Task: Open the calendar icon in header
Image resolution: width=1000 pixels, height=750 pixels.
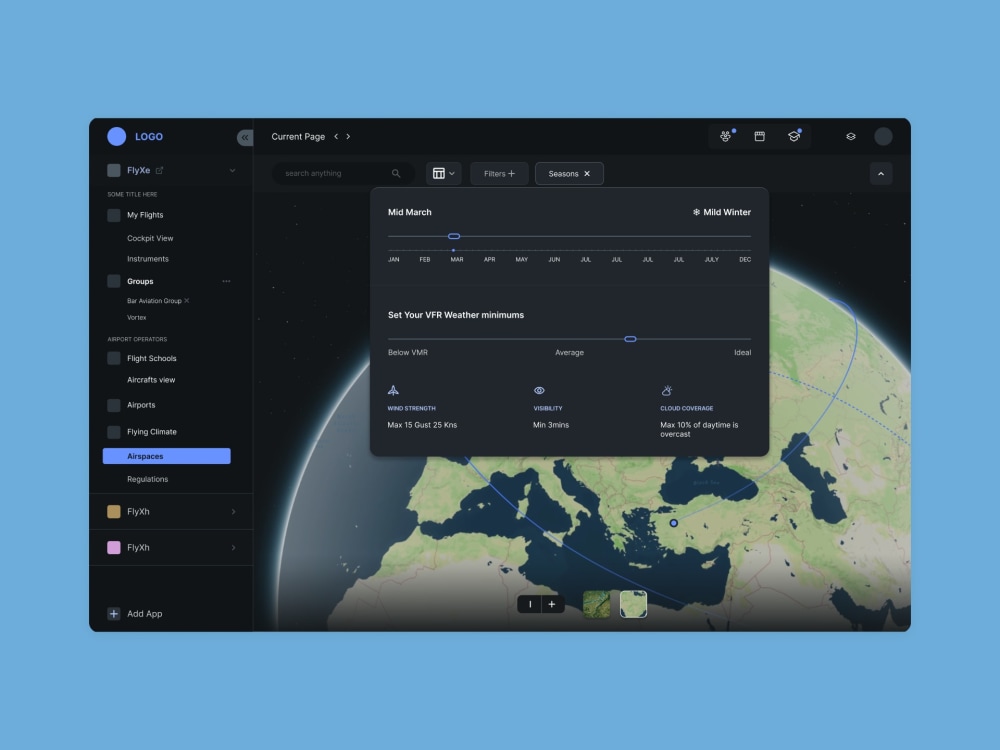Action: pyautogui.click(x=760, y=136)
